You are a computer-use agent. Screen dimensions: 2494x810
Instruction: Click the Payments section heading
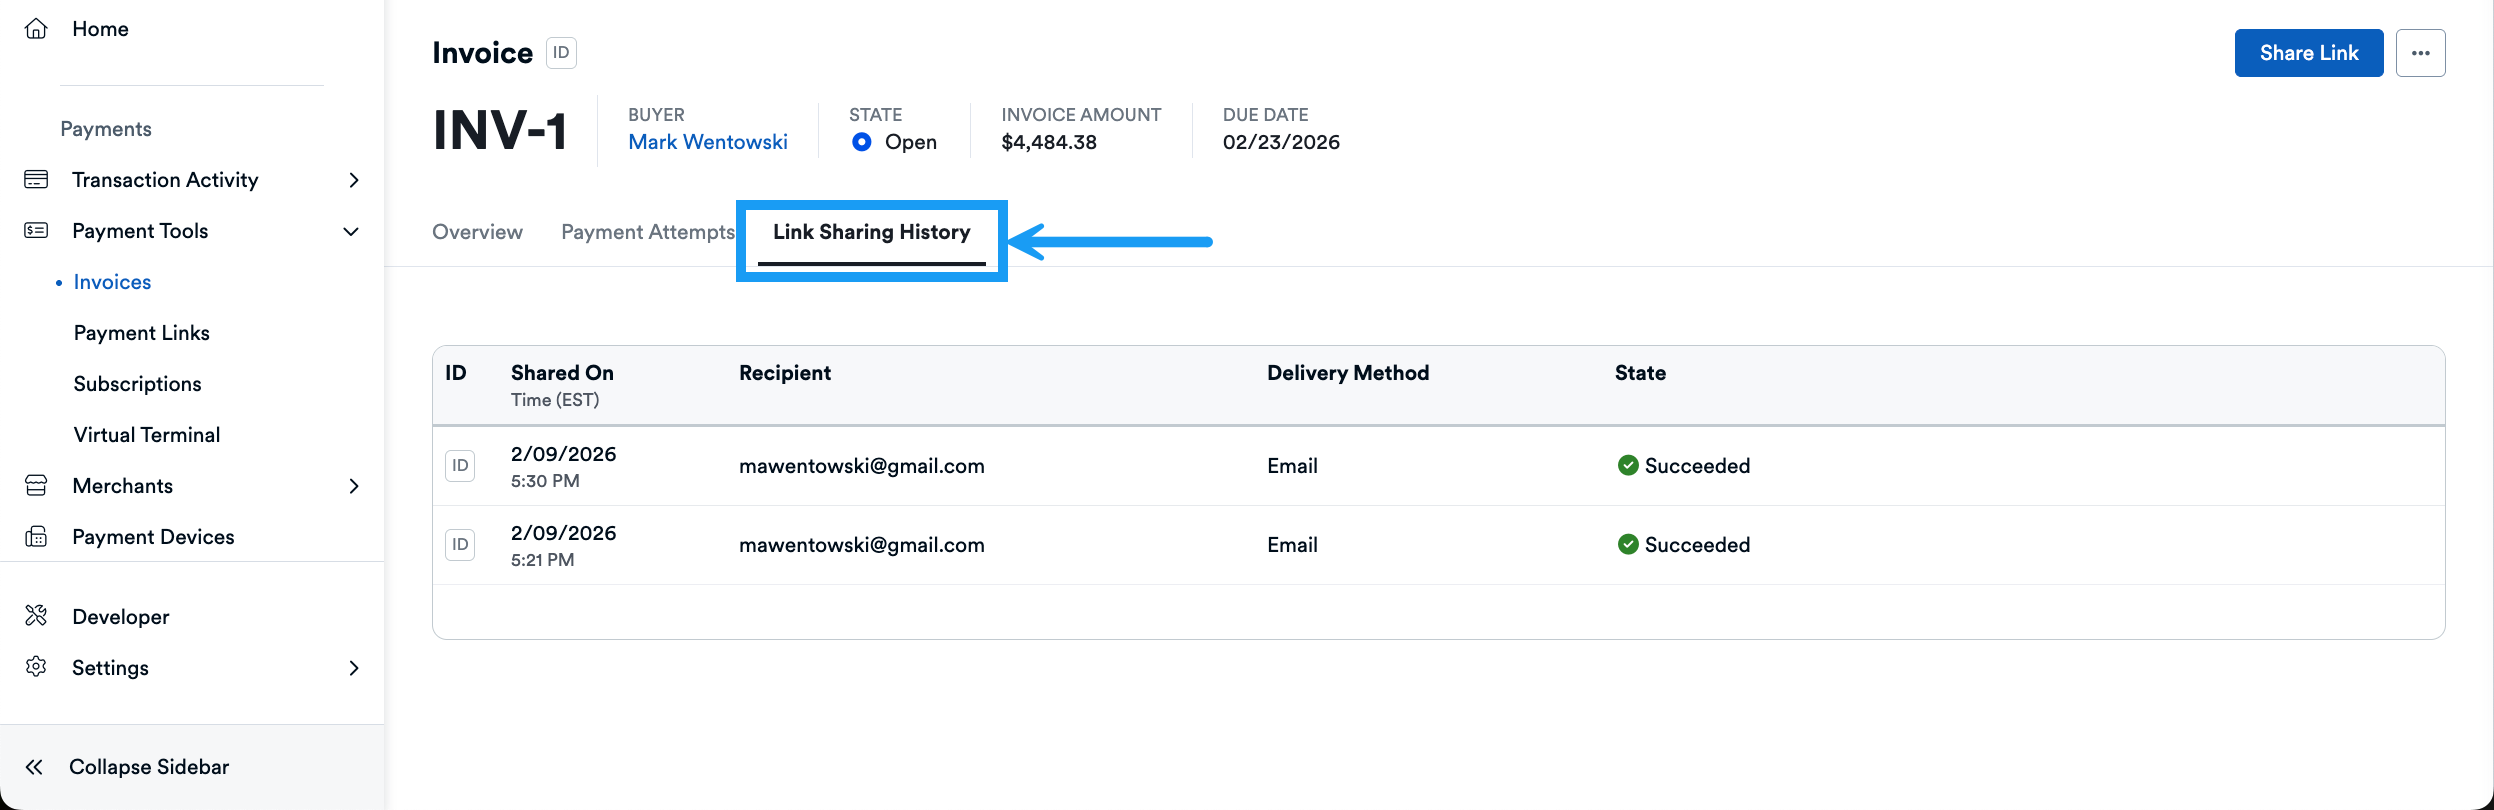tap(106, 129)
